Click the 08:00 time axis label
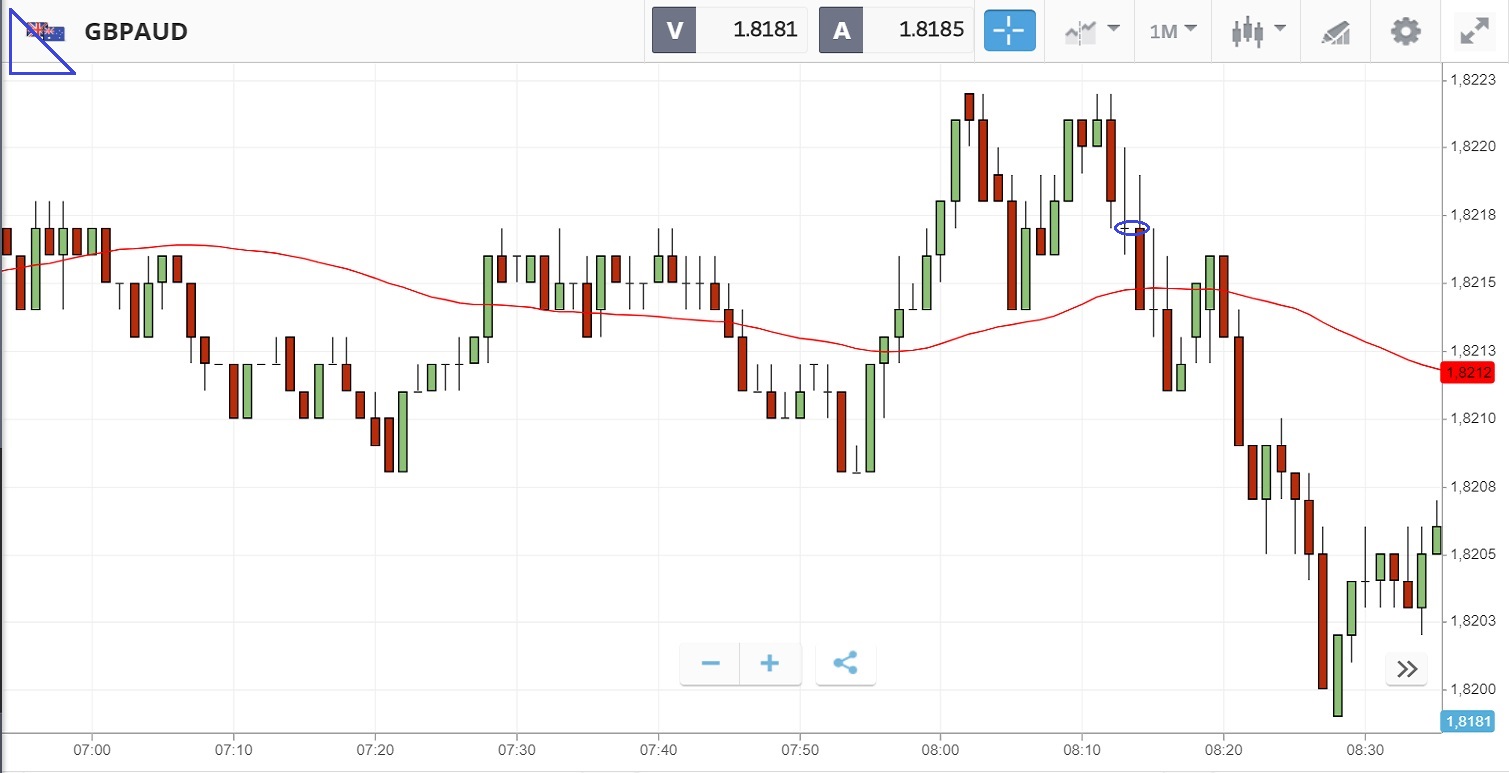Image resolution: width=1509 pixels, height=773 pixels. (x=940, y=749)
